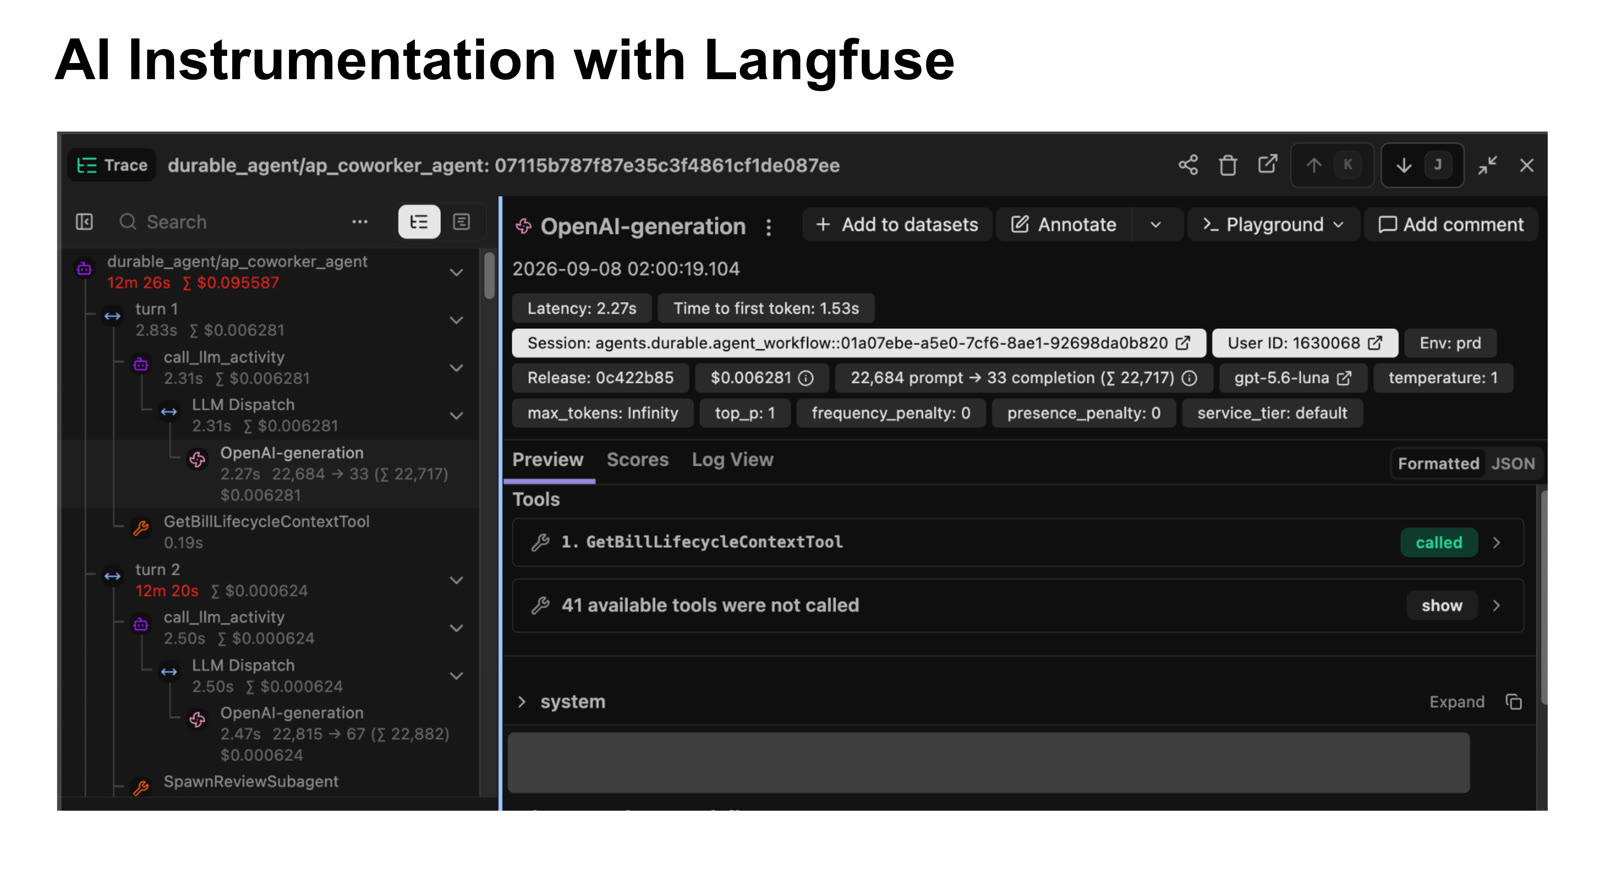Toggle the left sidebar panel icon
Screen dimensions: 1600x894
coord(84,222)
